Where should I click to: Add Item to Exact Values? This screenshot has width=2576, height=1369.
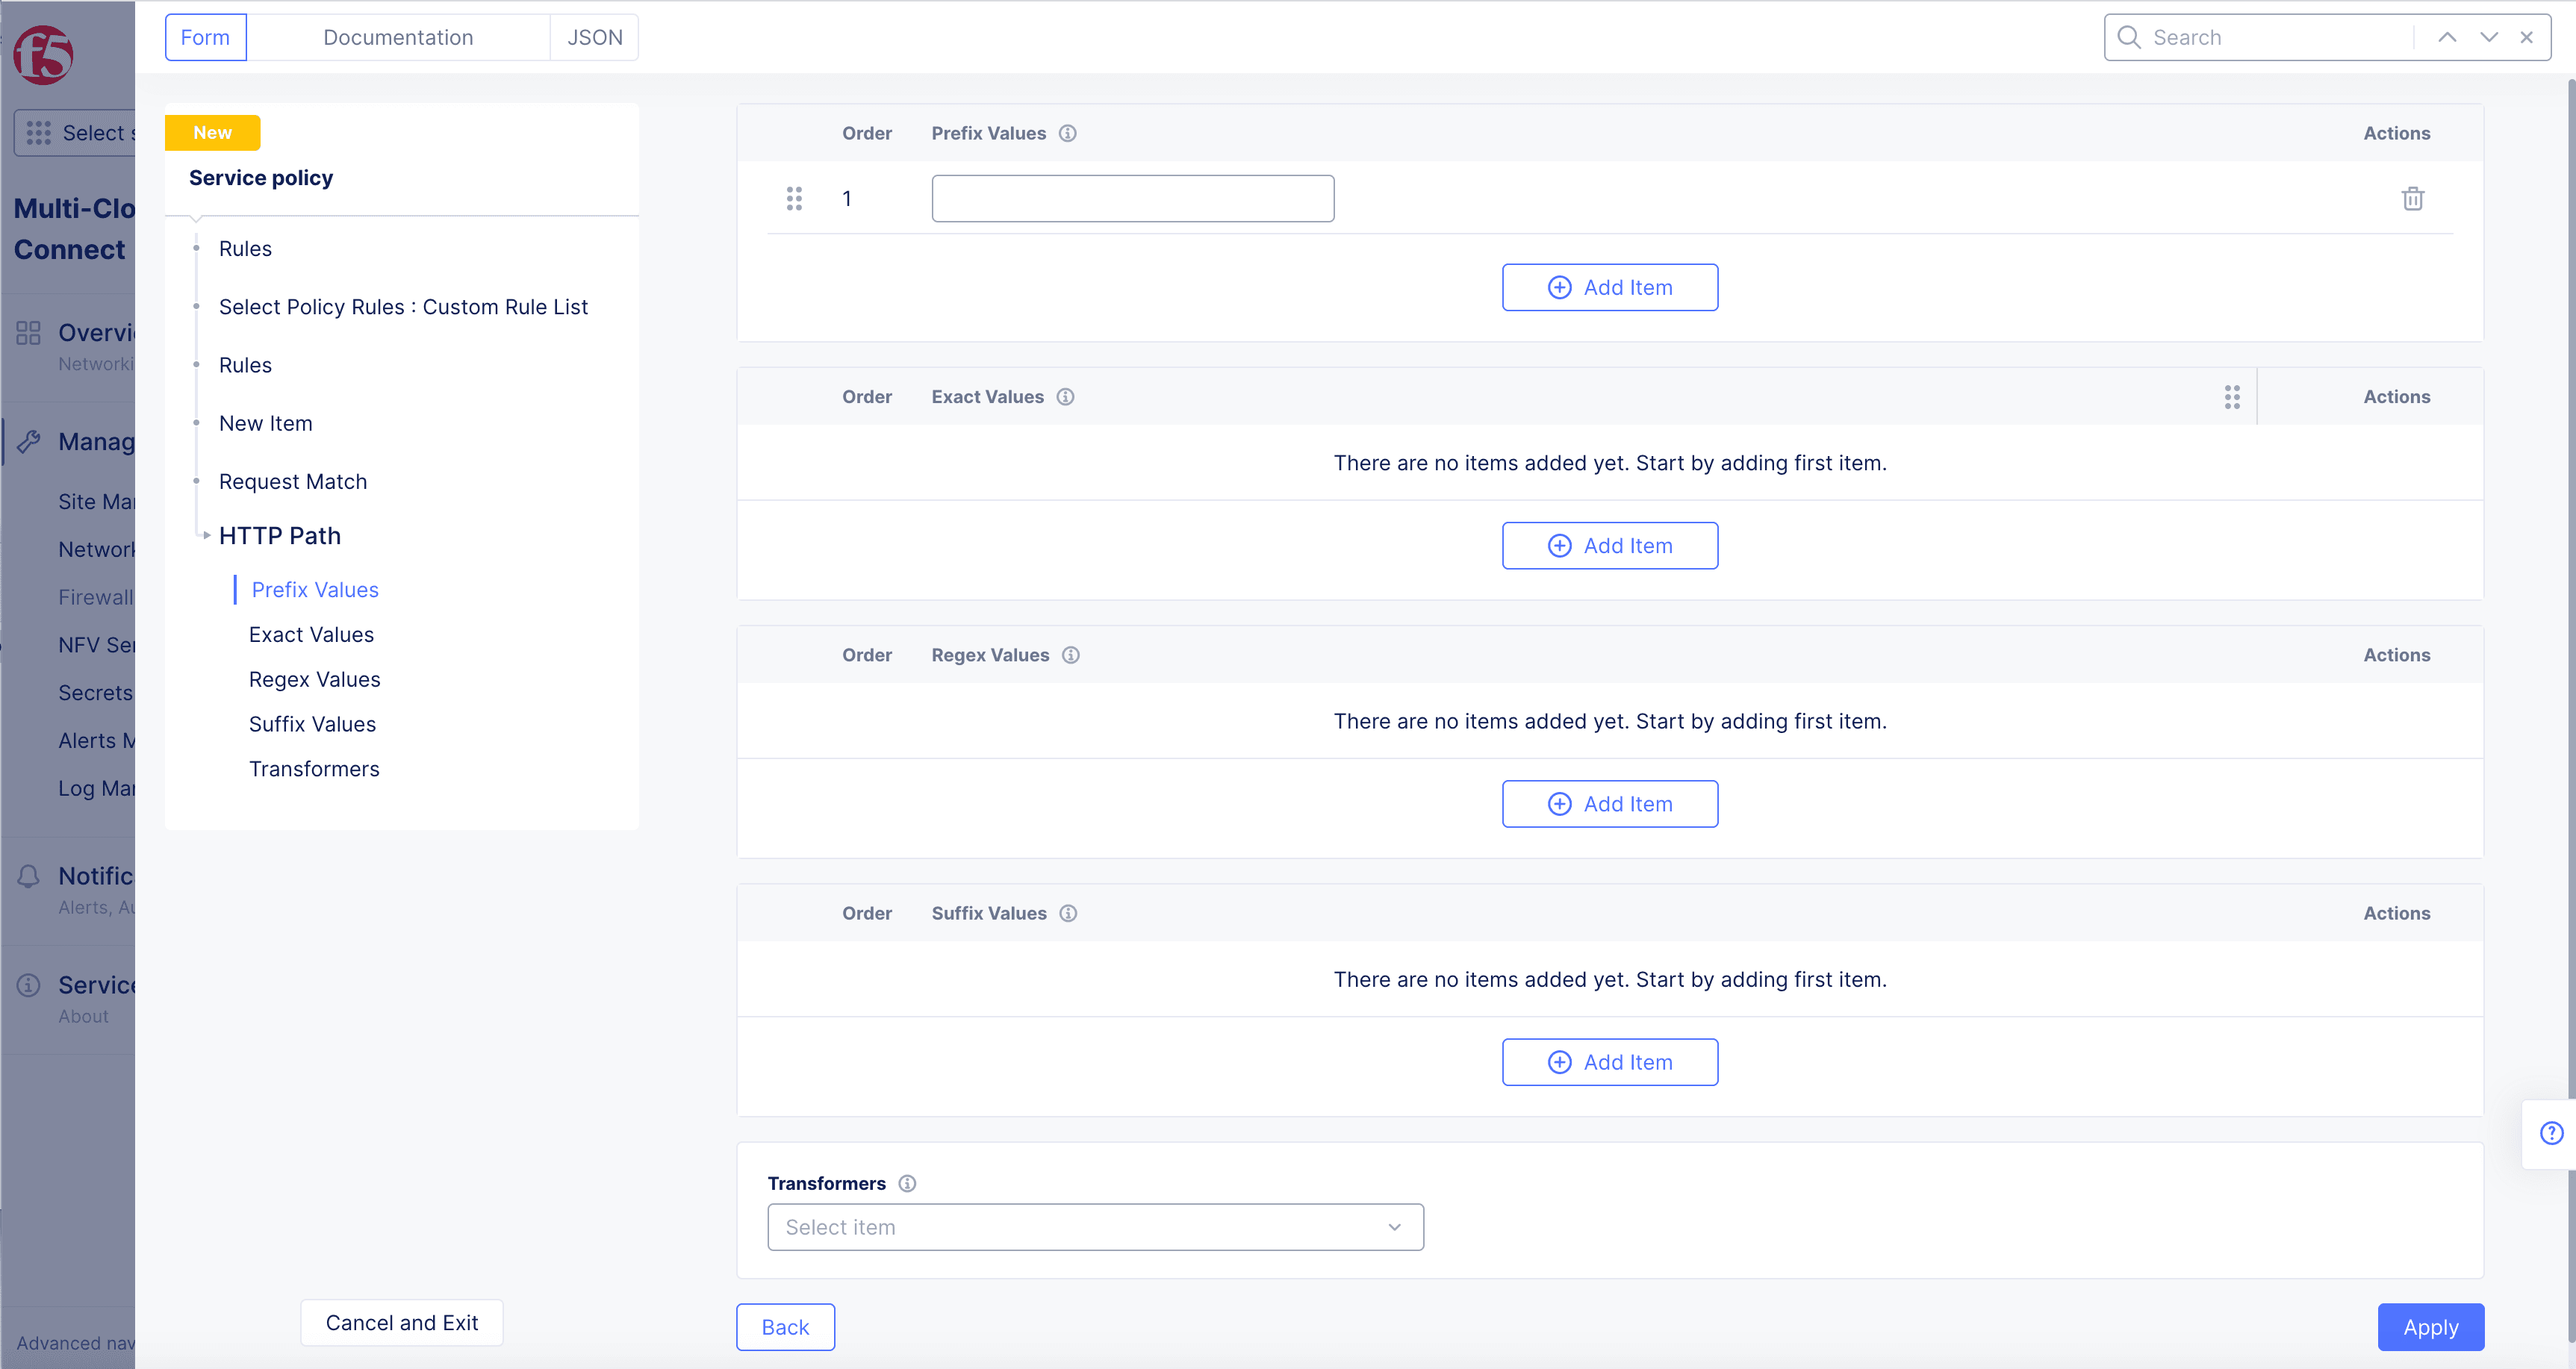tap(1609, 546)
